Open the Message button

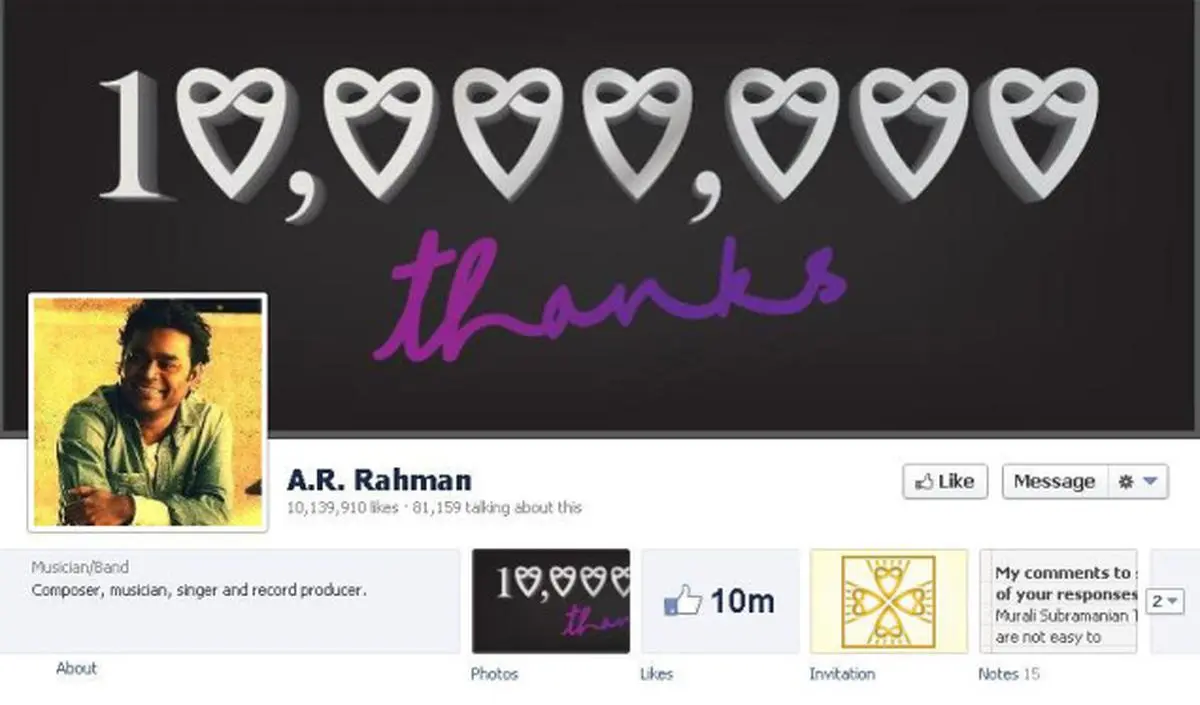point(1054,481)
